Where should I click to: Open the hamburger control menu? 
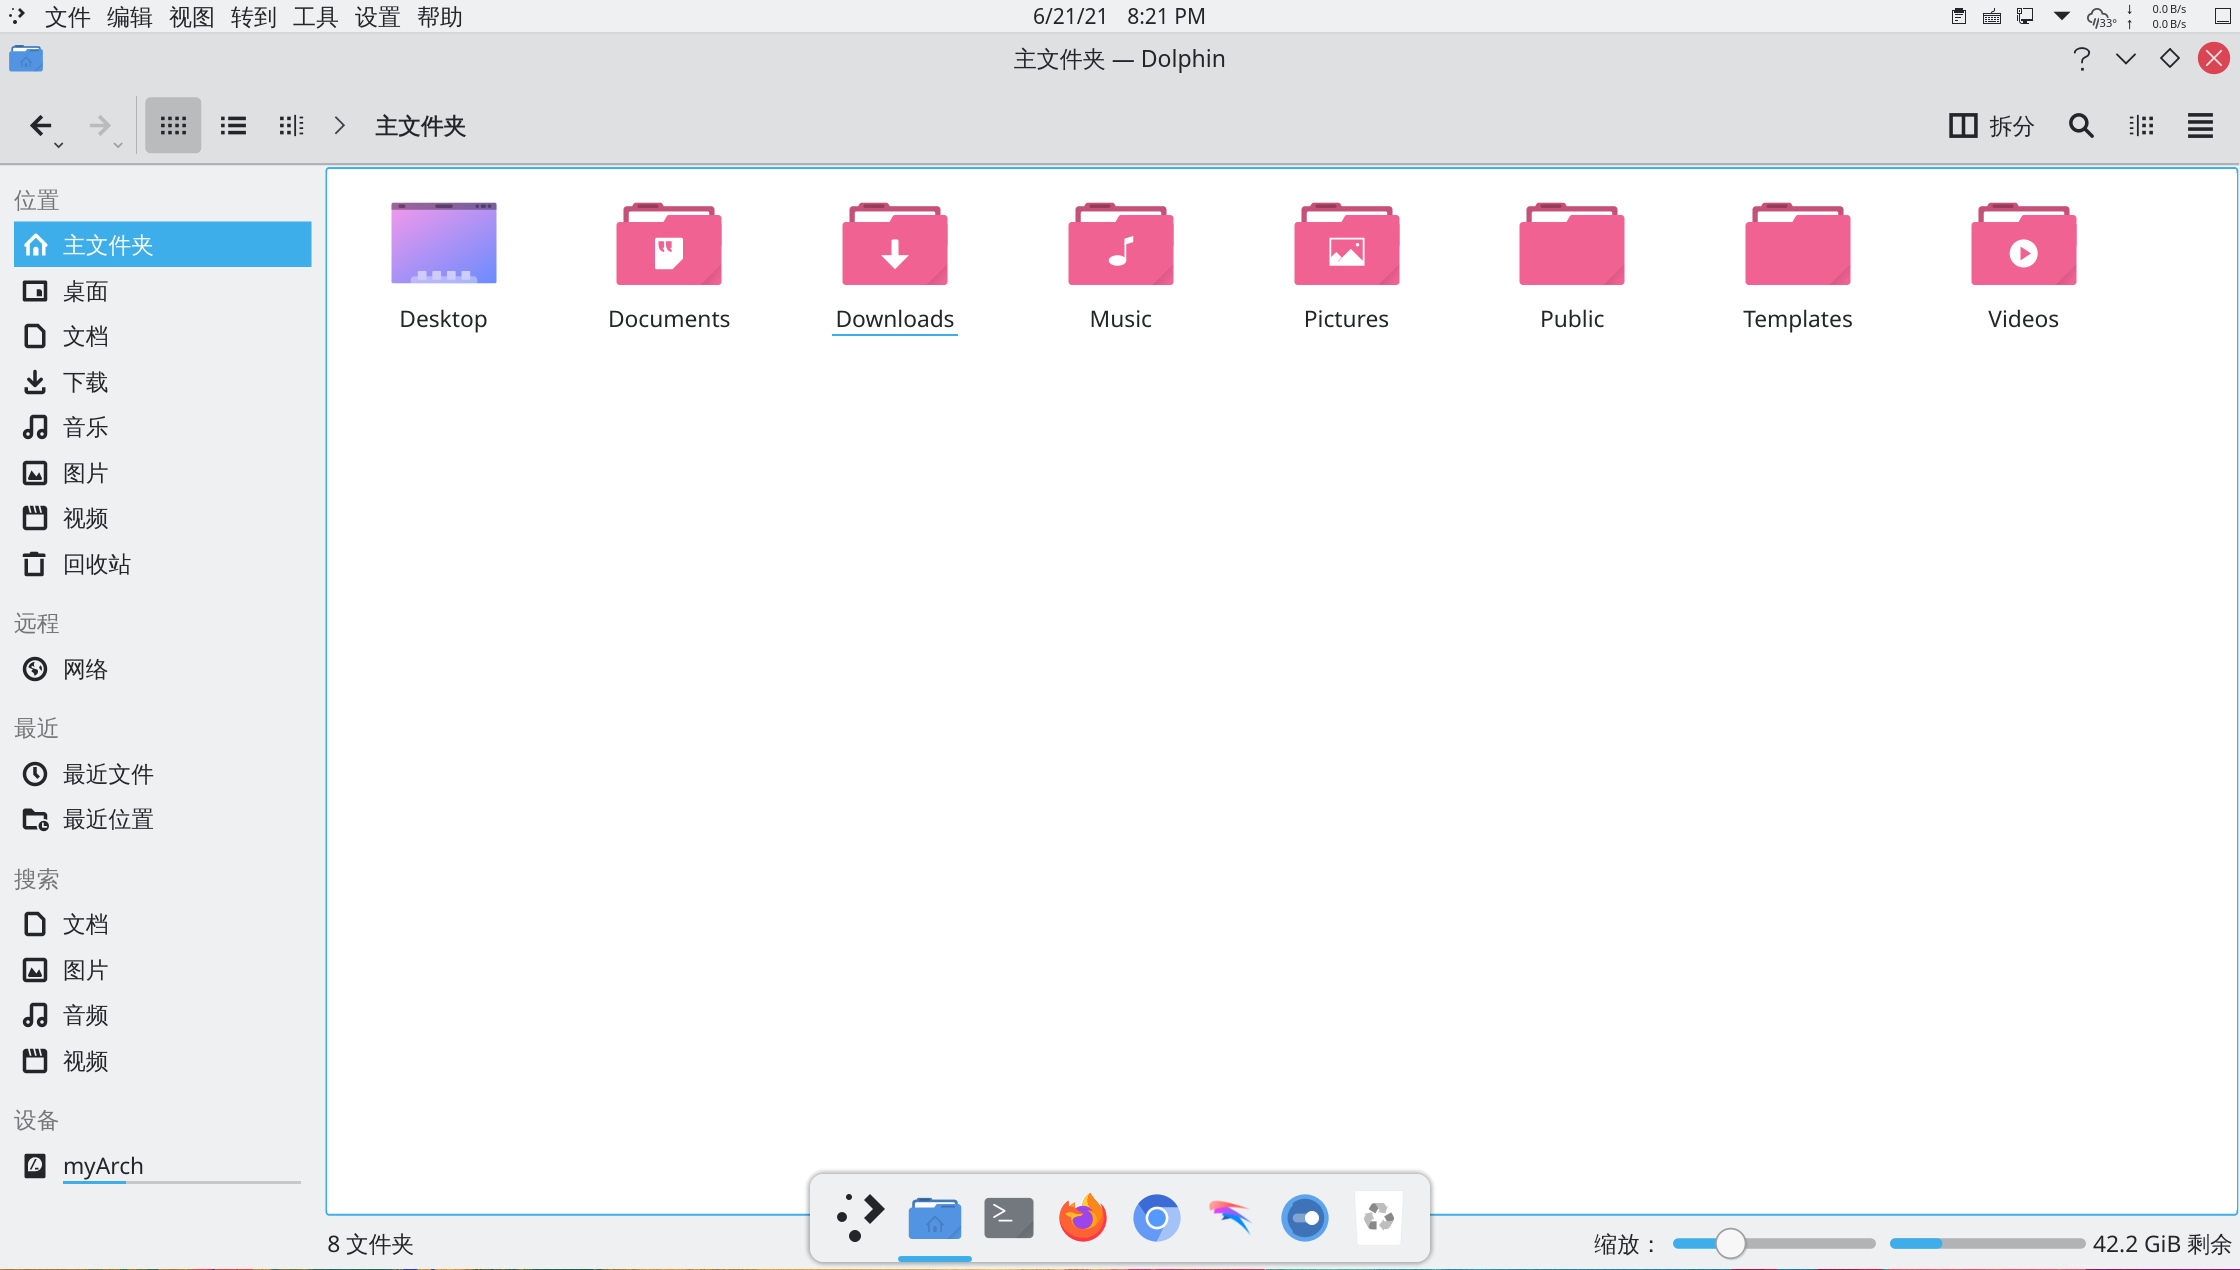[x=2199, y=125]
